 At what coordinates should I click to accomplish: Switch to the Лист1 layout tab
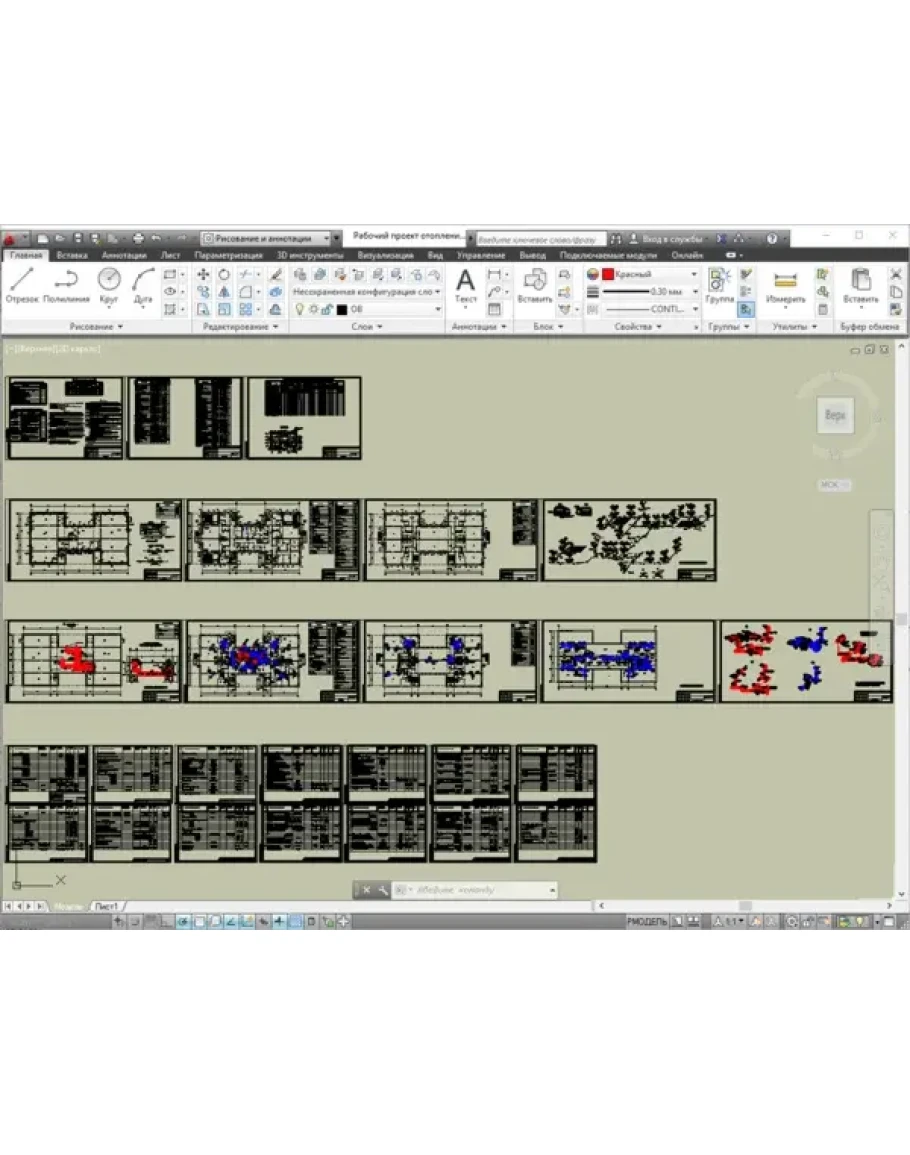click(x=106, y=906)
